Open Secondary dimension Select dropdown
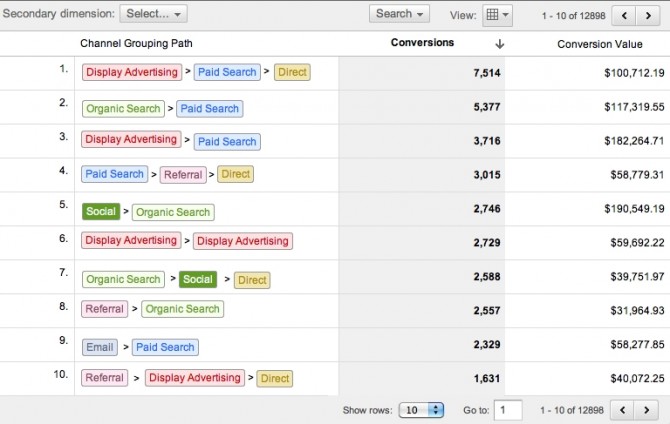This screenshot has height=424, width=670. [x=153, y=14]
